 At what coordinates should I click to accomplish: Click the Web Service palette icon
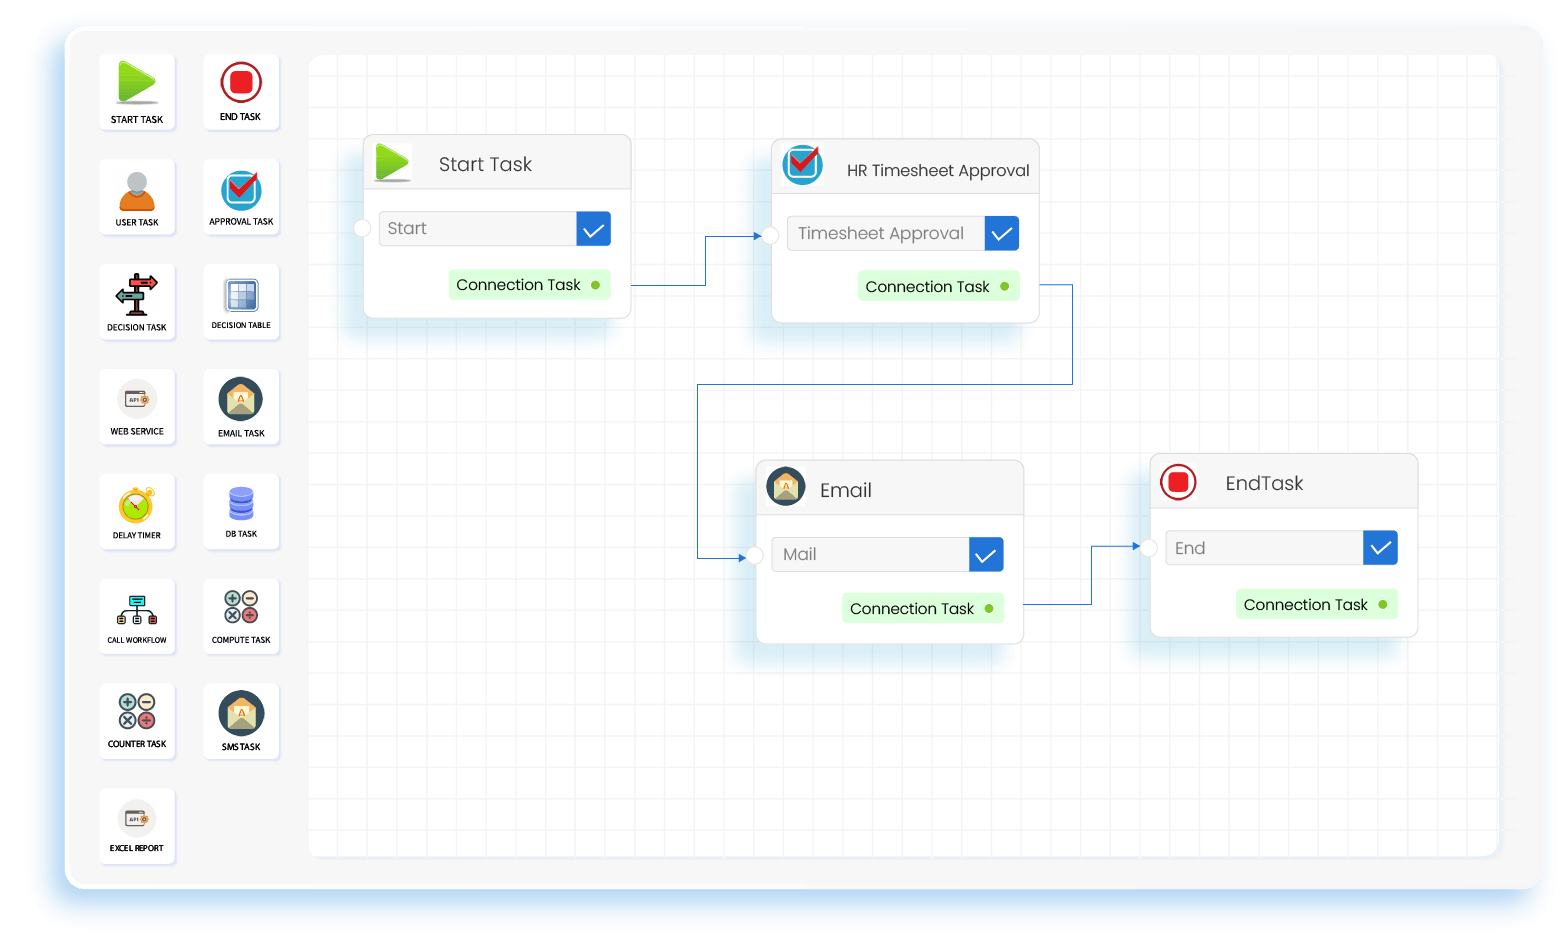137,407
